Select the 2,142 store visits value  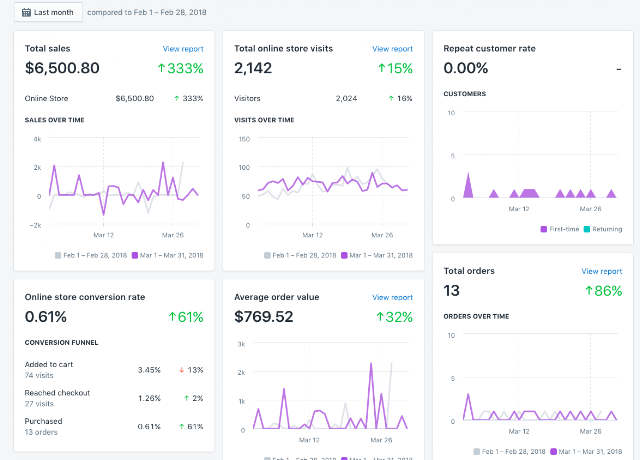coord(253,68)
